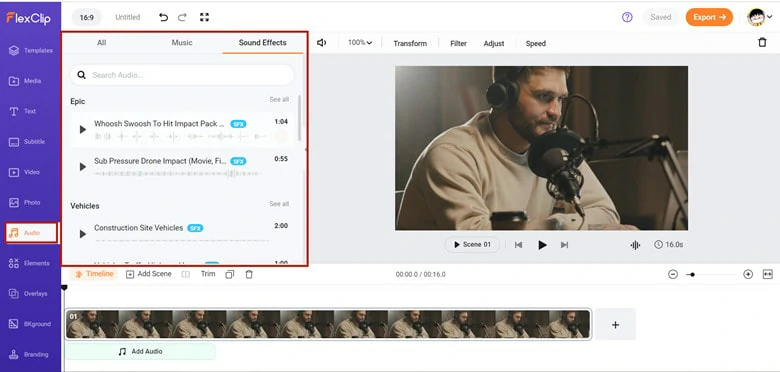Zoom in the timeline
The height and width of the screenshot is (372, 780).
[748, 274]
